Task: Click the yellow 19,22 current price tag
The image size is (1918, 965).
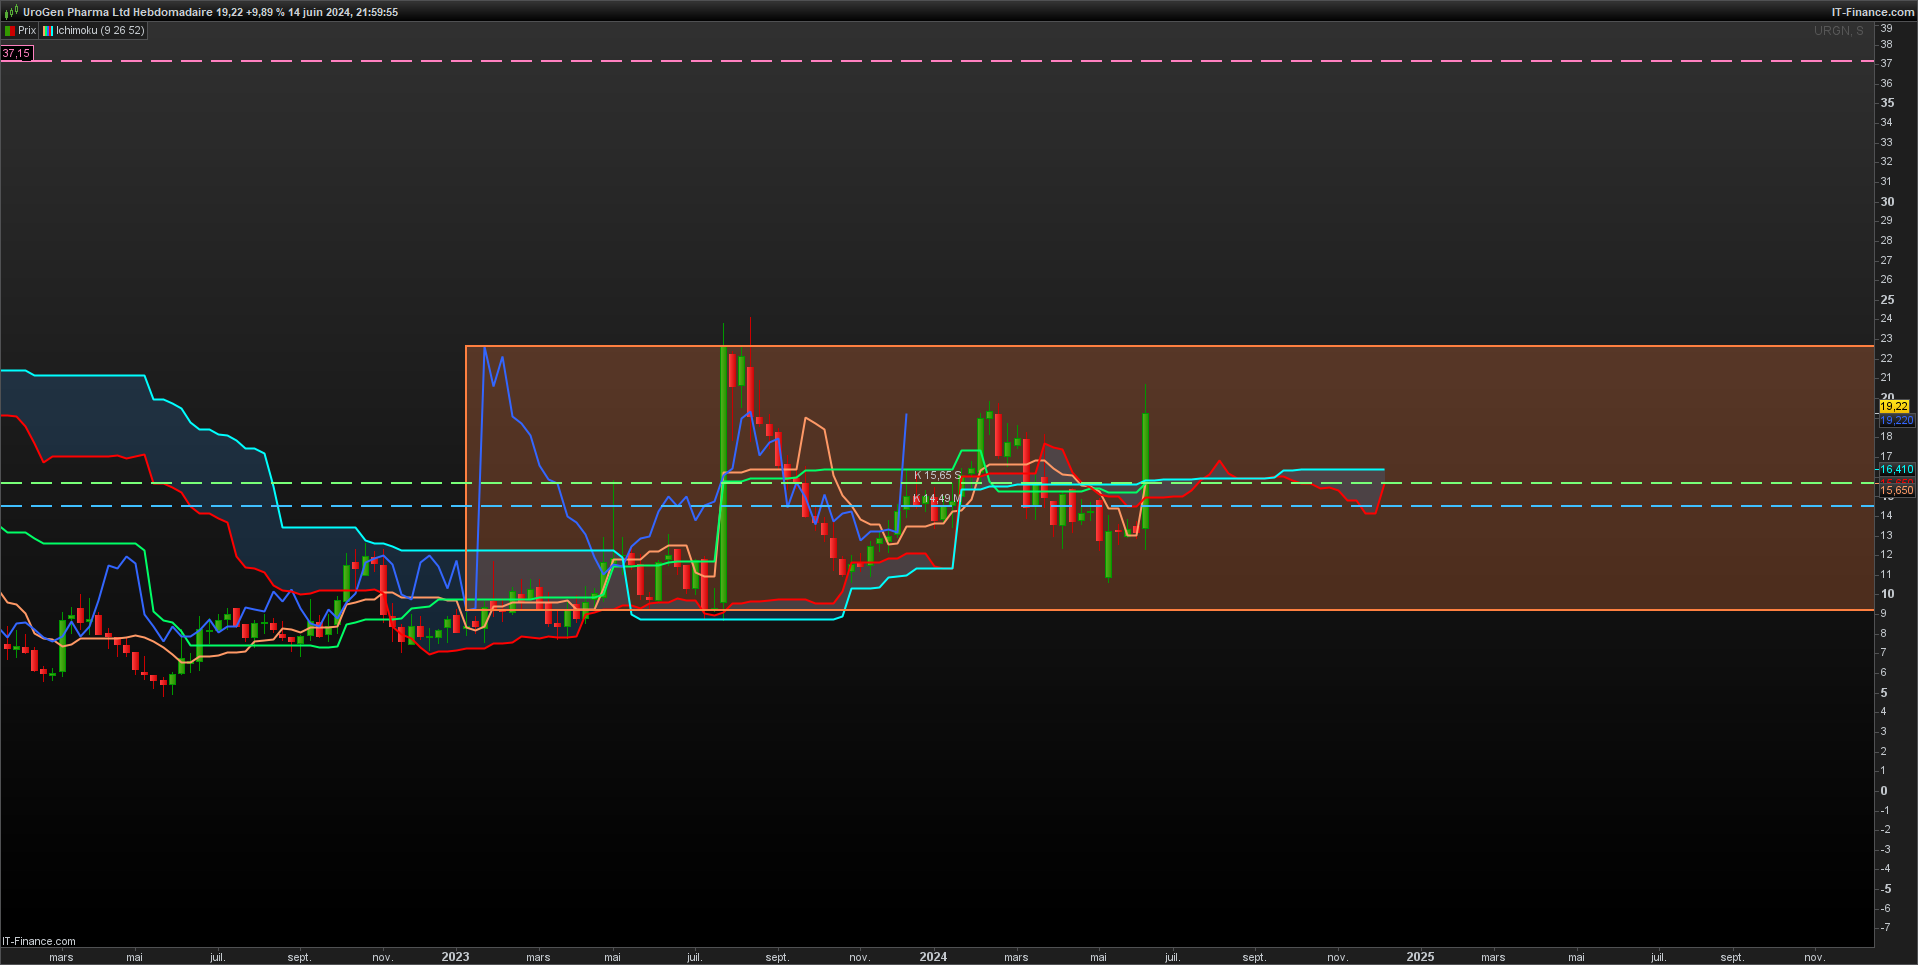Action: click(1894, 407)
